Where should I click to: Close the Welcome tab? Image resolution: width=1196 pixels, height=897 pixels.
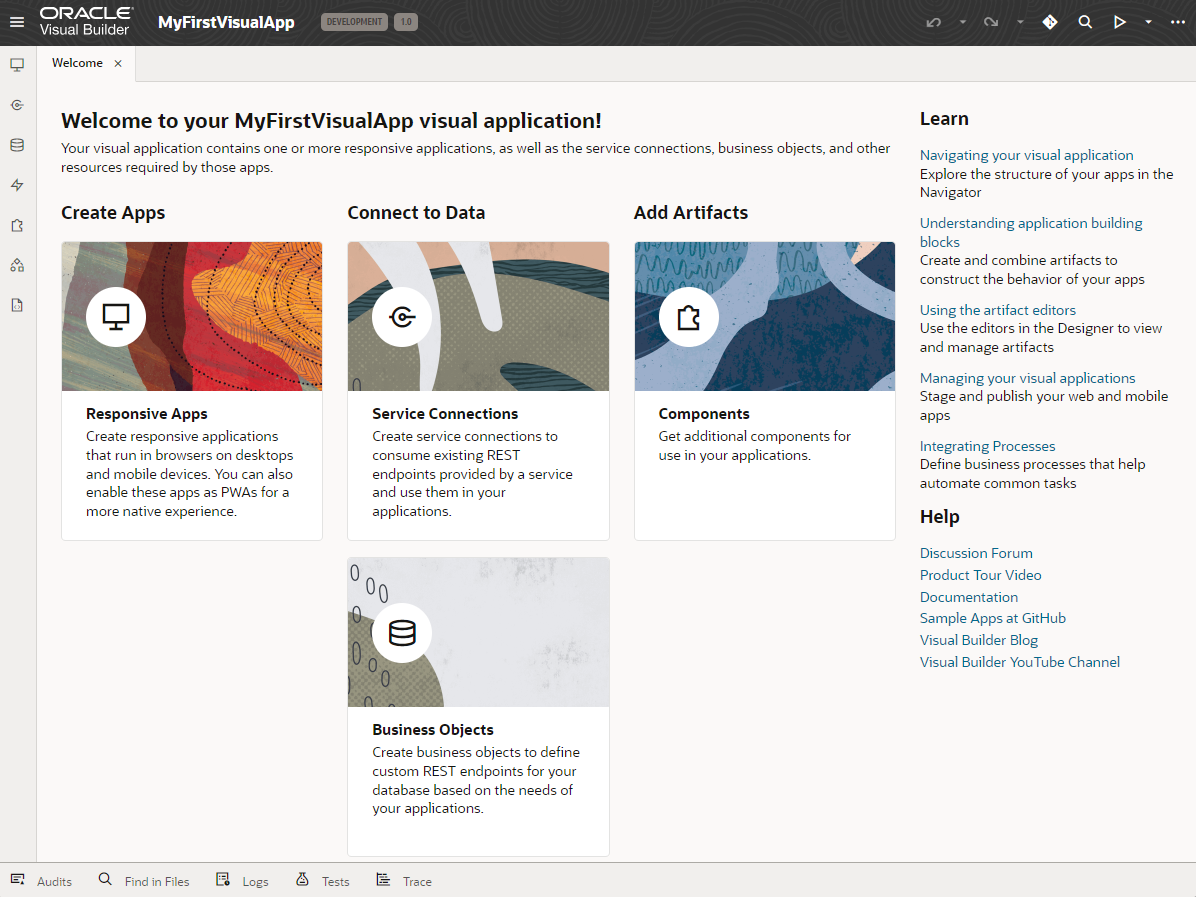pyautogui.click(x=118, y=63)
